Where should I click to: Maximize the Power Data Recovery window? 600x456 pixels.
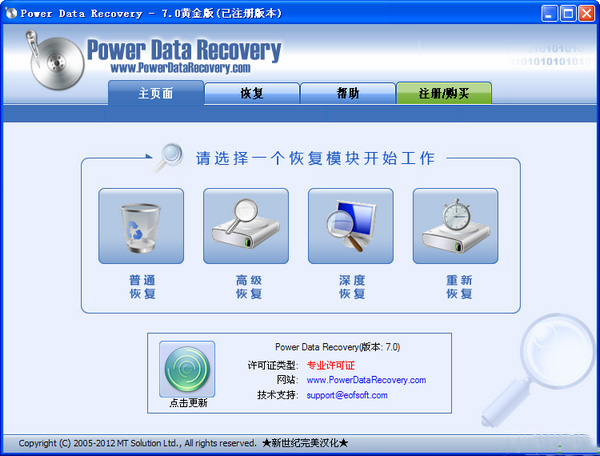click(568, 14)
